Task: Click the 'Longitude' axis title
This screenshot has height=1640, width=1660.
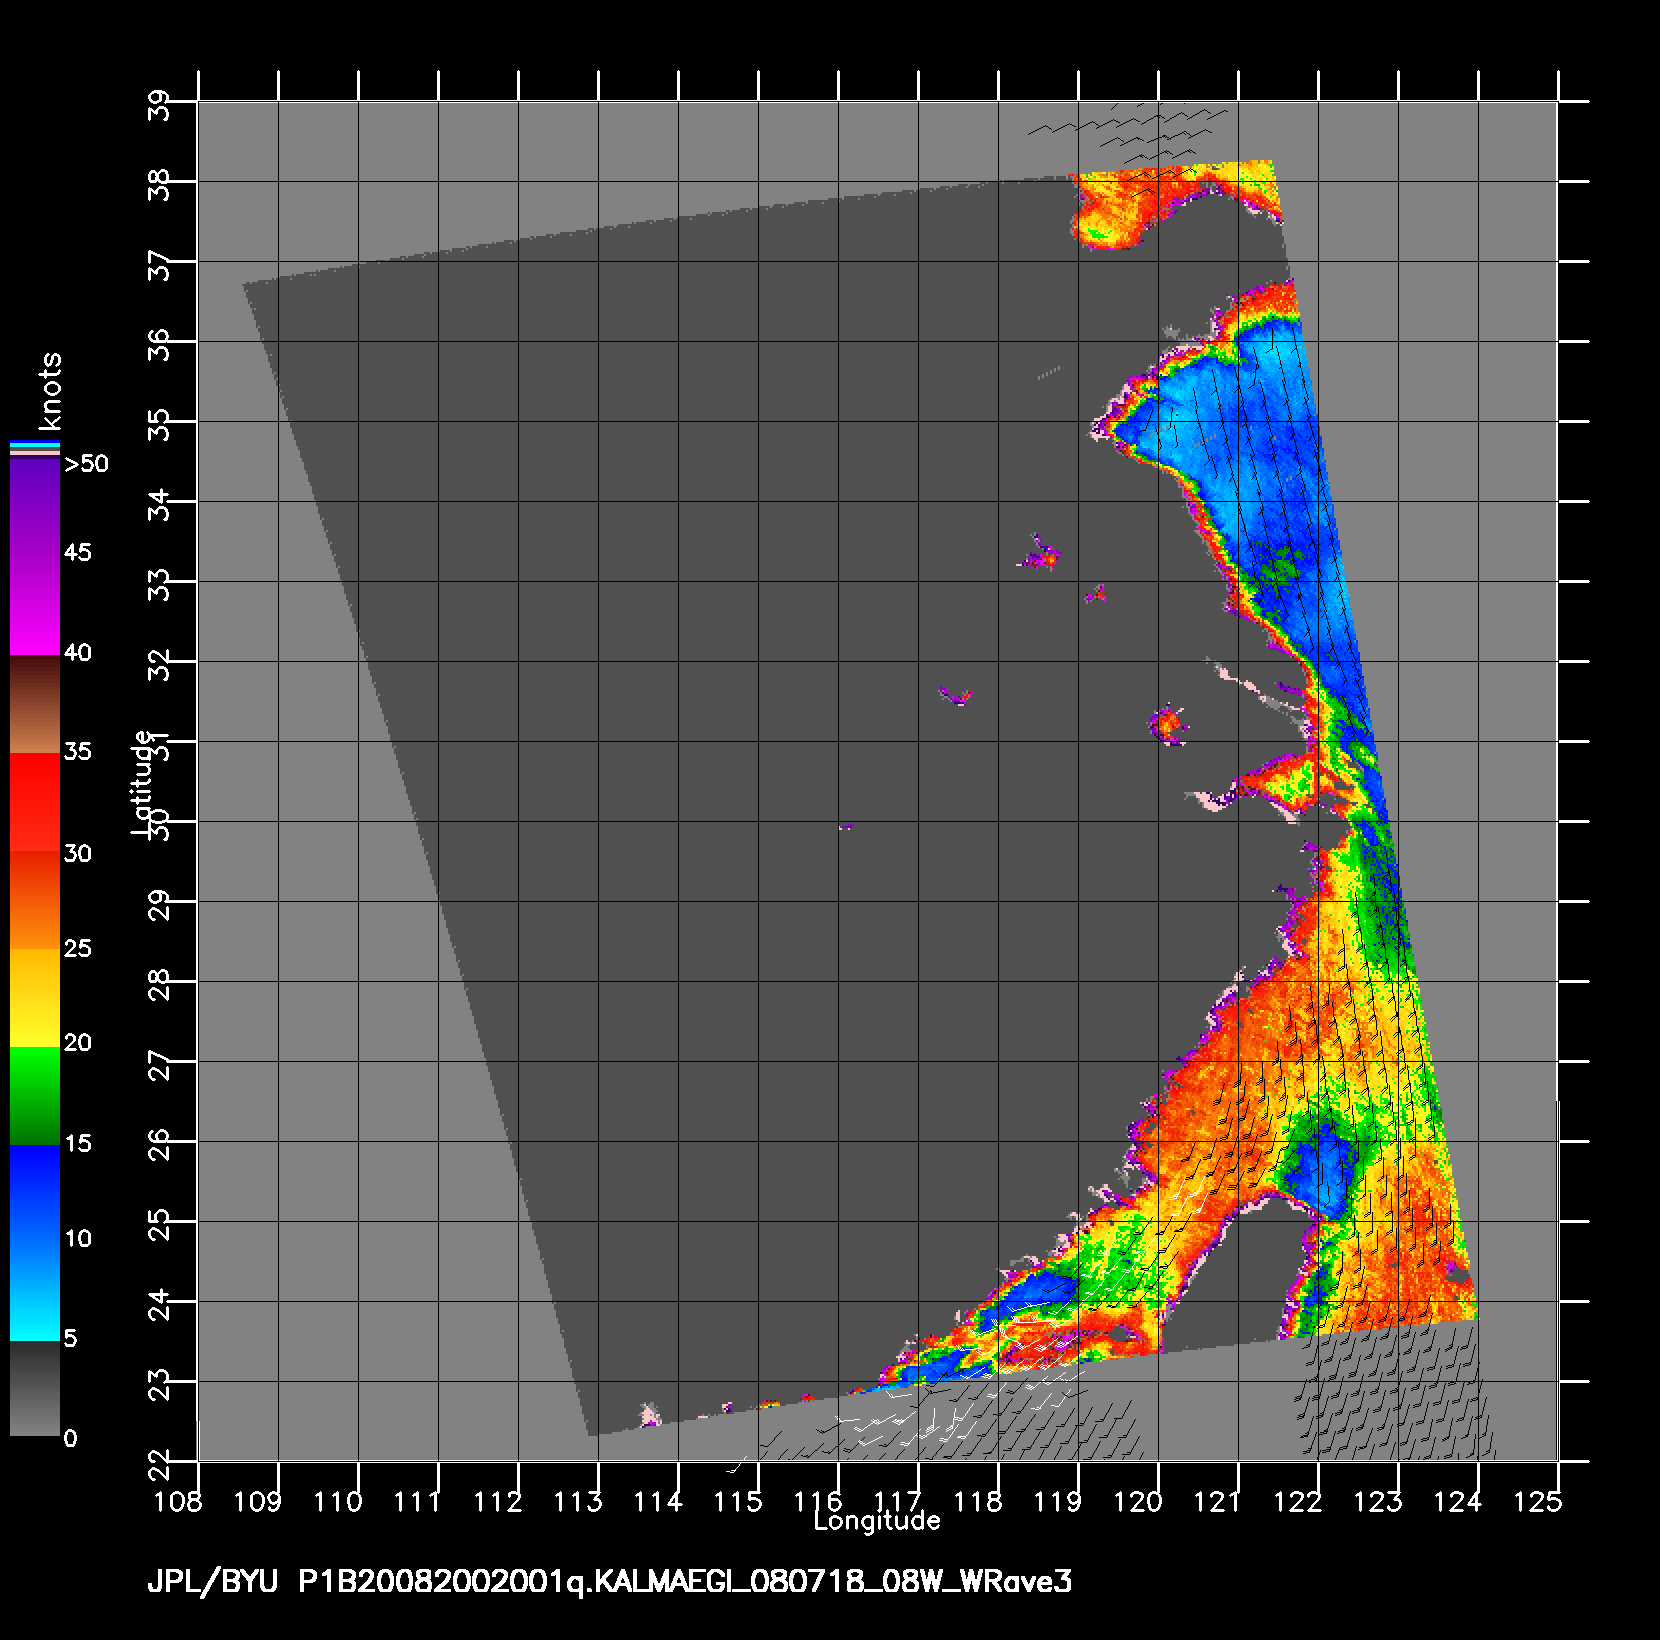Action: coord(877,1521)
